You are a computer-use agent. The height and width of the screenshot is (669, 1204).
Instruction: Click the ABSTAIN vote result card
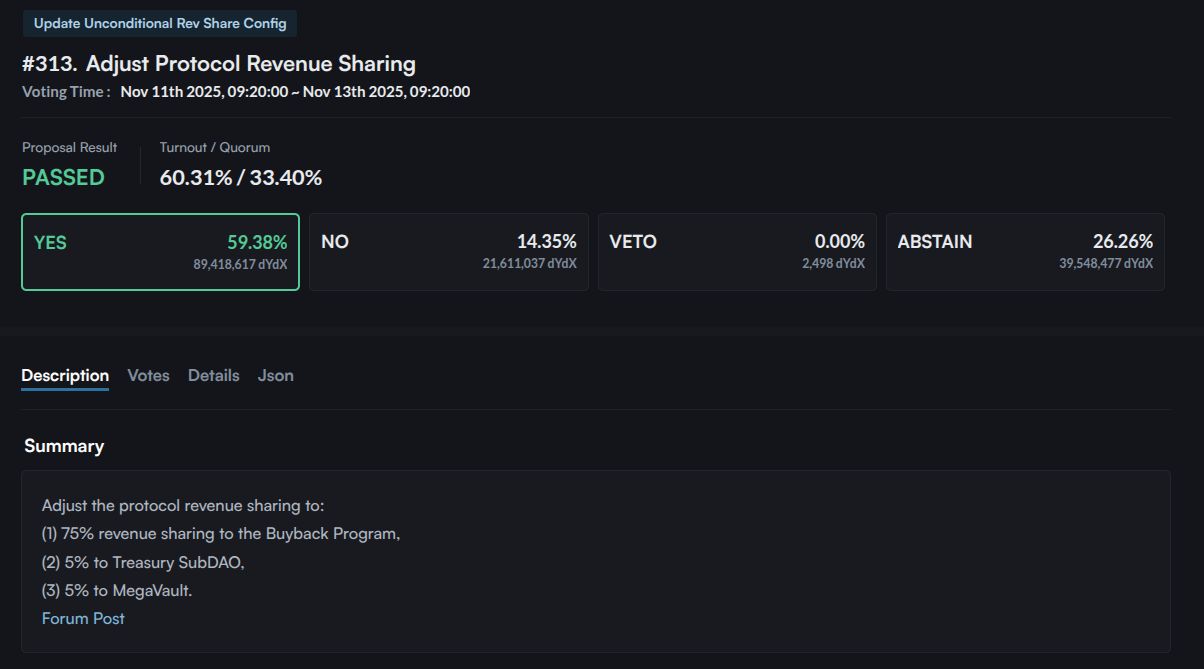1024,251
